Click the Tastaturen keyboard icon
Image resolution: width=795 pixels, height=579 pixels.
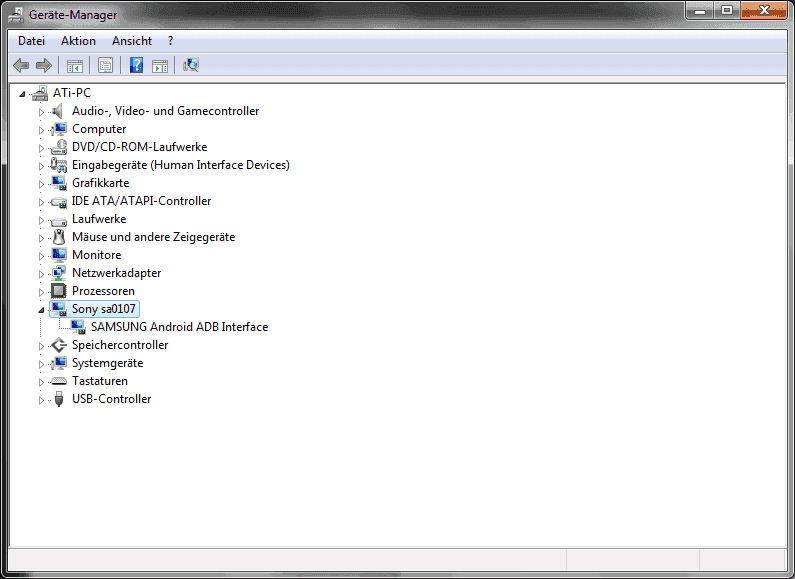coord(59,381)
